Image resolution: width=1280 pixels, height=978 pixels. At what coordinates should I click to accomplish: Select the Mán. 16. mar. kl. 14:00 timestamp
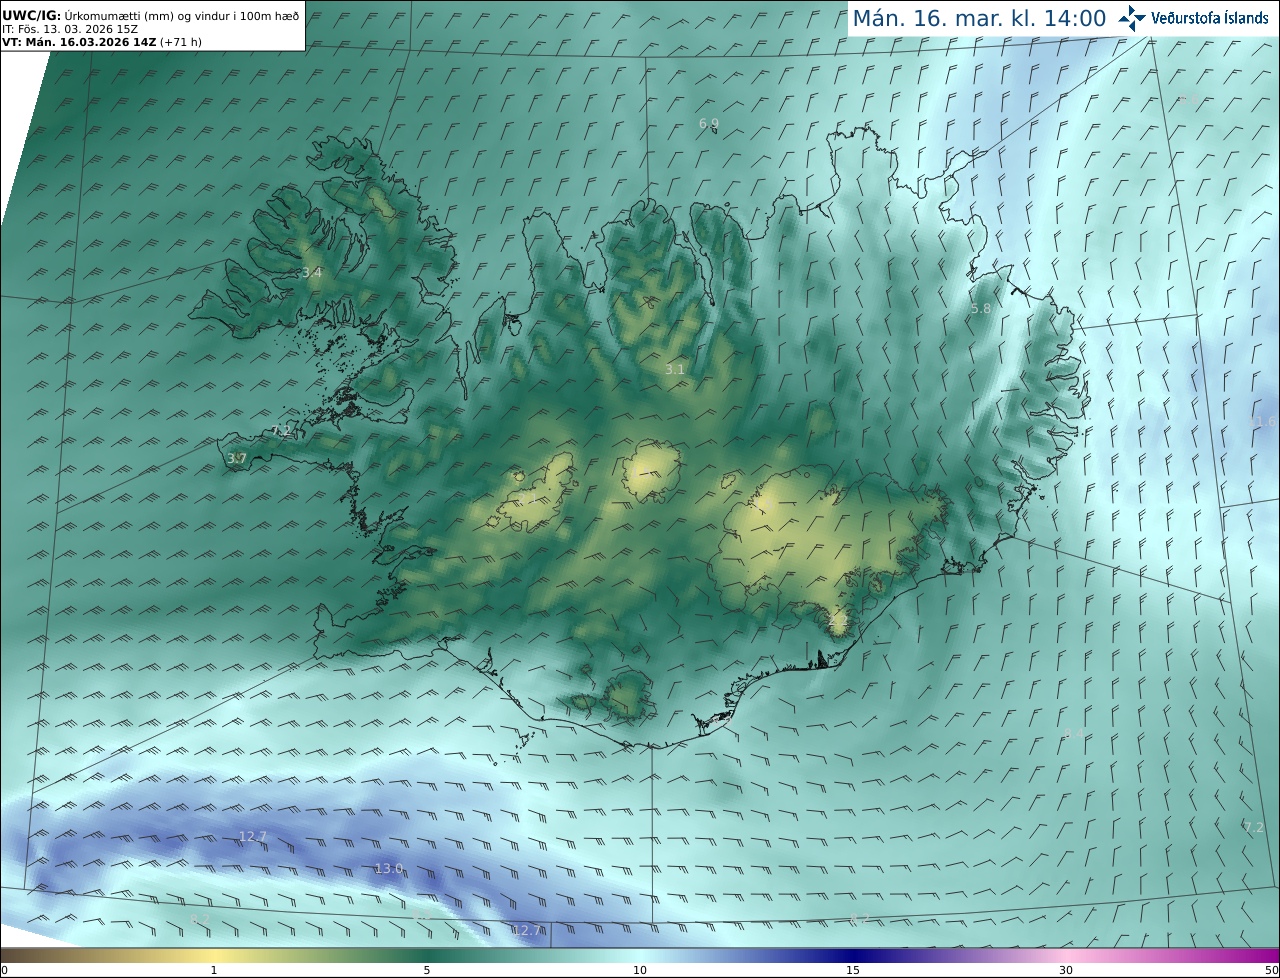click(978, 18)
